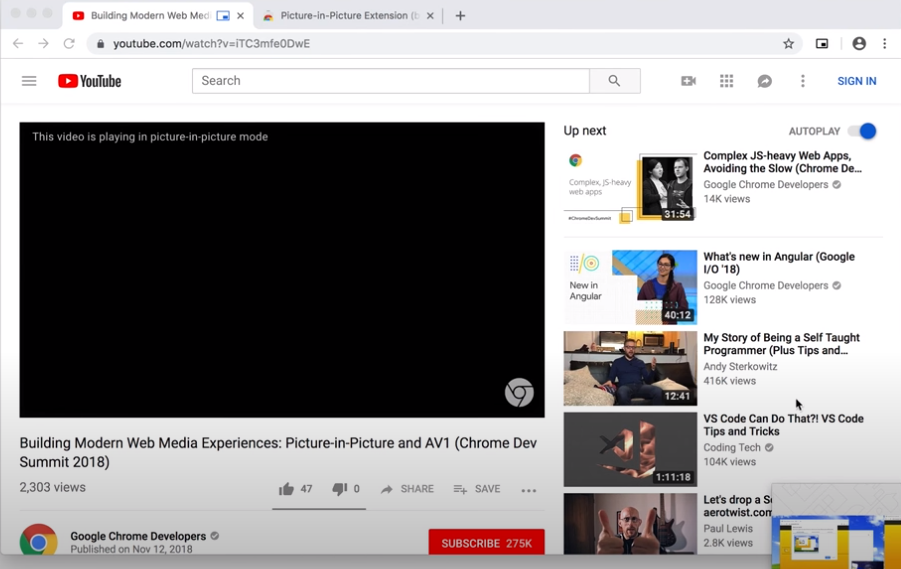Open Complex JS-heavy Web Apps thumbnail
This screenshot has width=901, height=569.
click(x=630, y=187)
